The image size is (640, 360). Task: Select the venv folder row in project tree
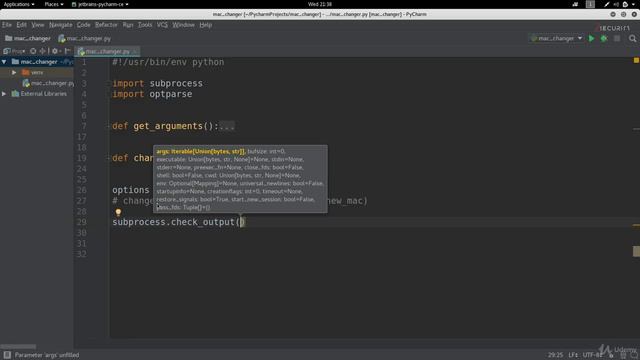click(x=37, y=72)
